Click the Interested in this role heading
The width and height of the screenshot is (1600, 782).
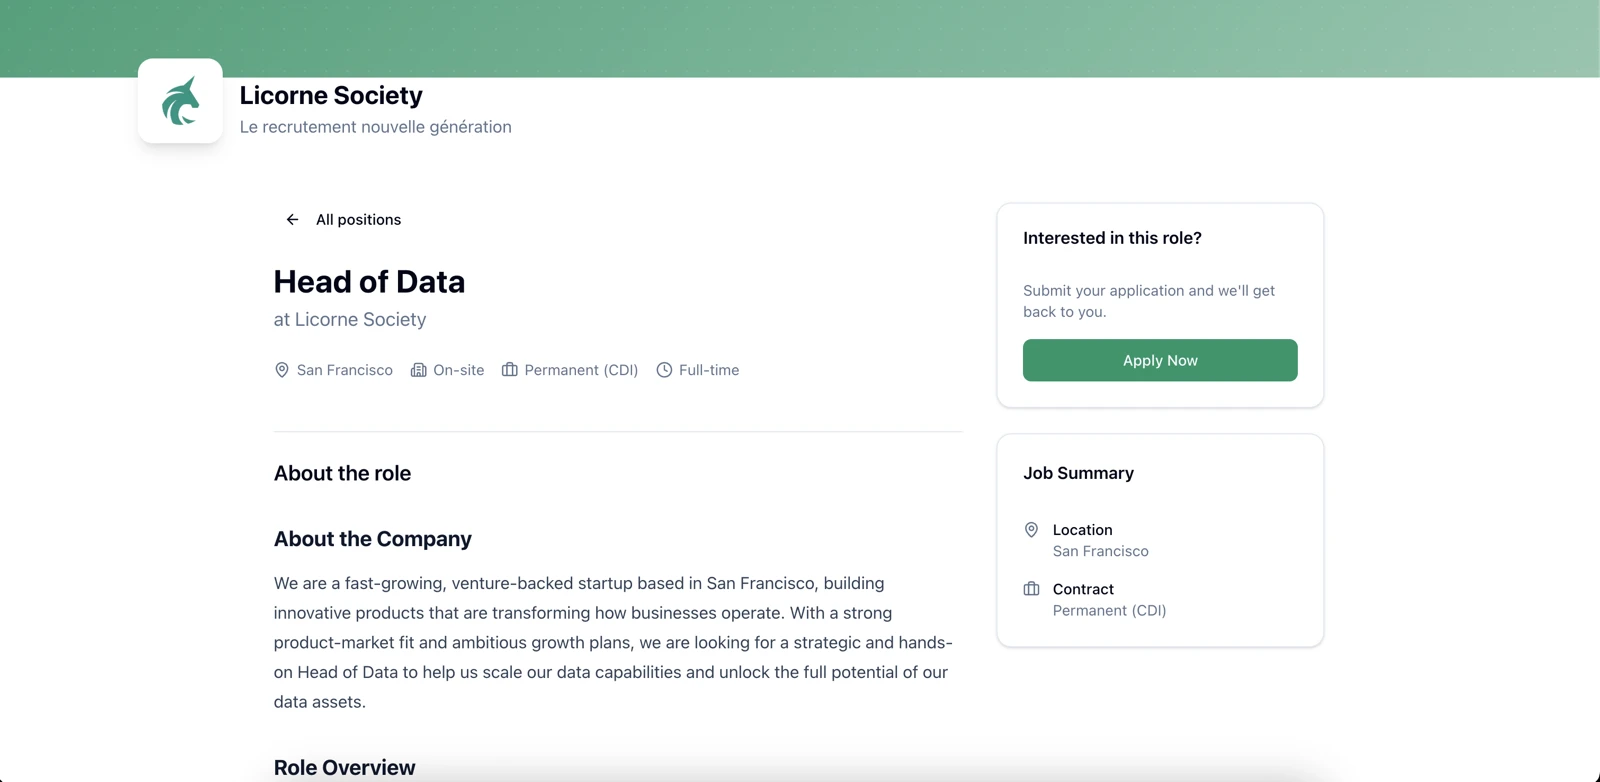[x=1112, y=238]
